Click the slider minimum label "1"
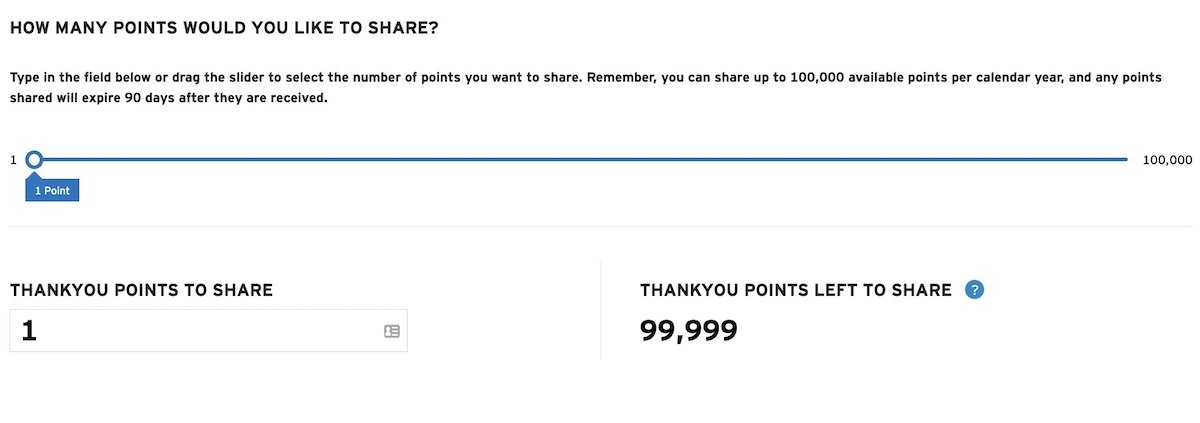The width and height of the screenshot is (1200, 423). point(14,160)
